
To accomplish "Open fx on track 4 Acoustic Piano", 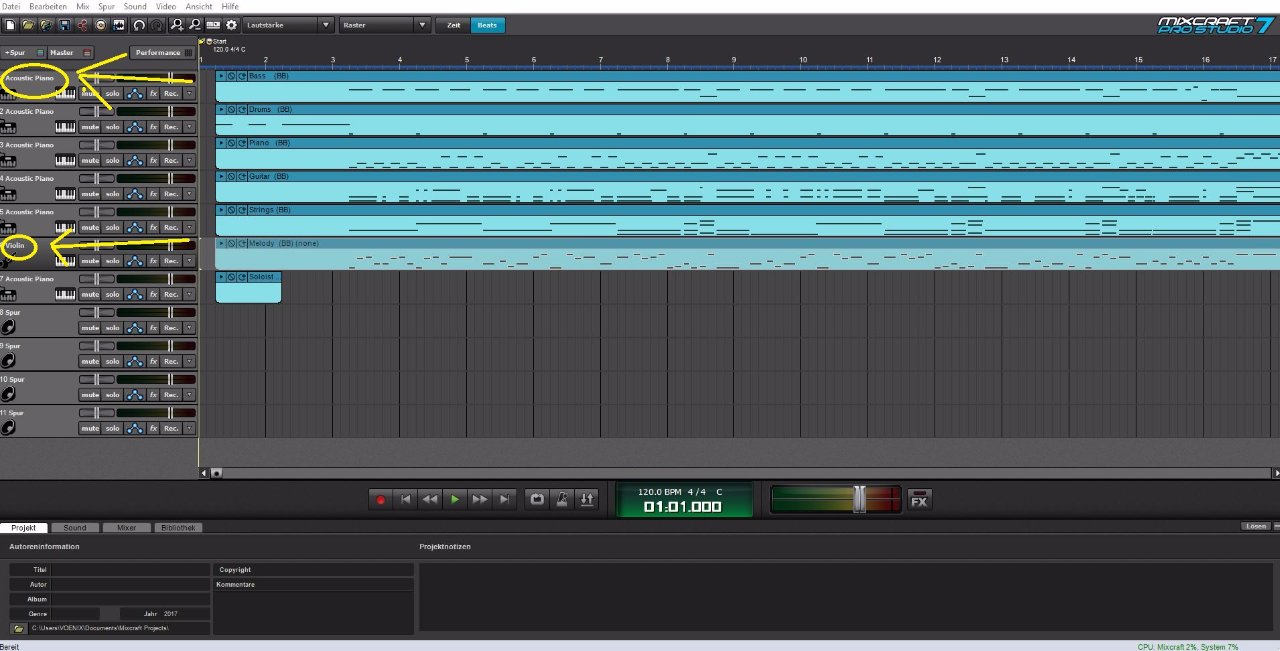I will pyautogui.click(x=153, y=194).
